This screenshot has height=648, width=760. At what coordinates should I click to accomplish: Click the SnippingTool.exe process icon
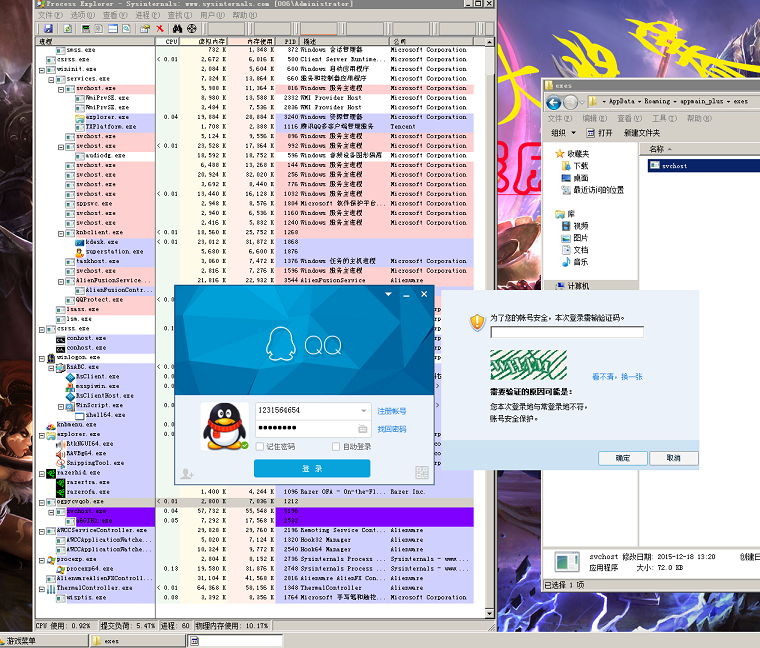click(61, 463)
